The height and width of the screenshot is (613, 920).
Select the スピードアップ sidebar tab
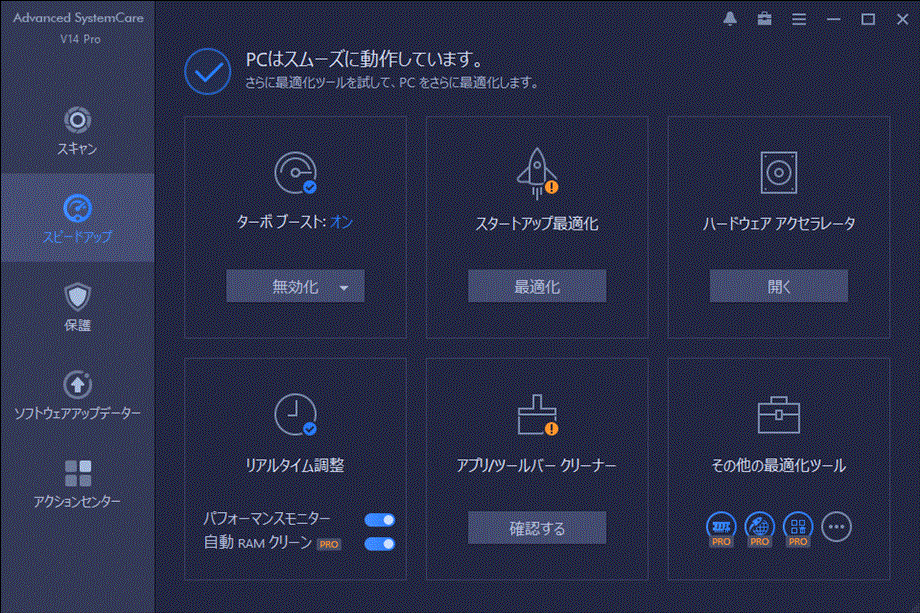(x=77, y=218)
